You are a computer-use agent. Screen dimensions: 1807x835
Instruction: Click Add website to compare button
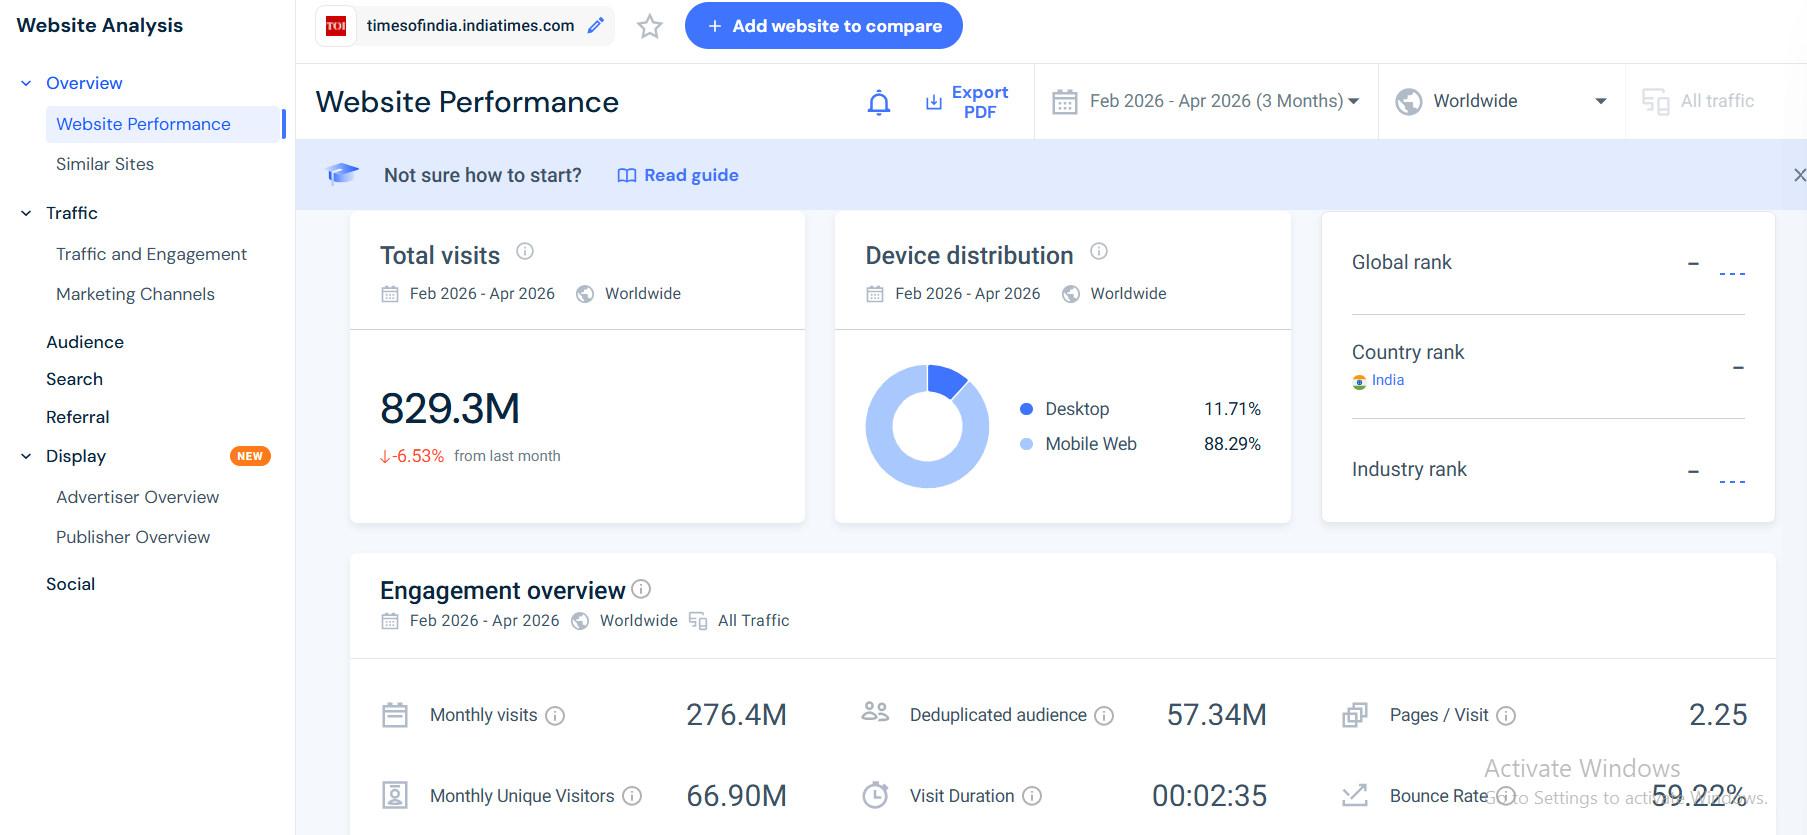[824, 26]
